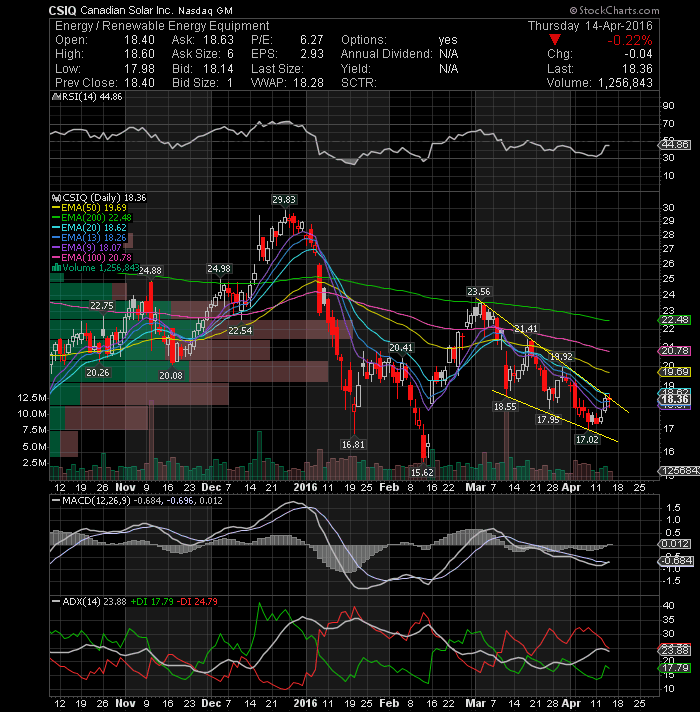The height and width of the screenshot is (712, 700).
Task: Click the 20.08 low price annotation
Action: [x=171, y=376]
